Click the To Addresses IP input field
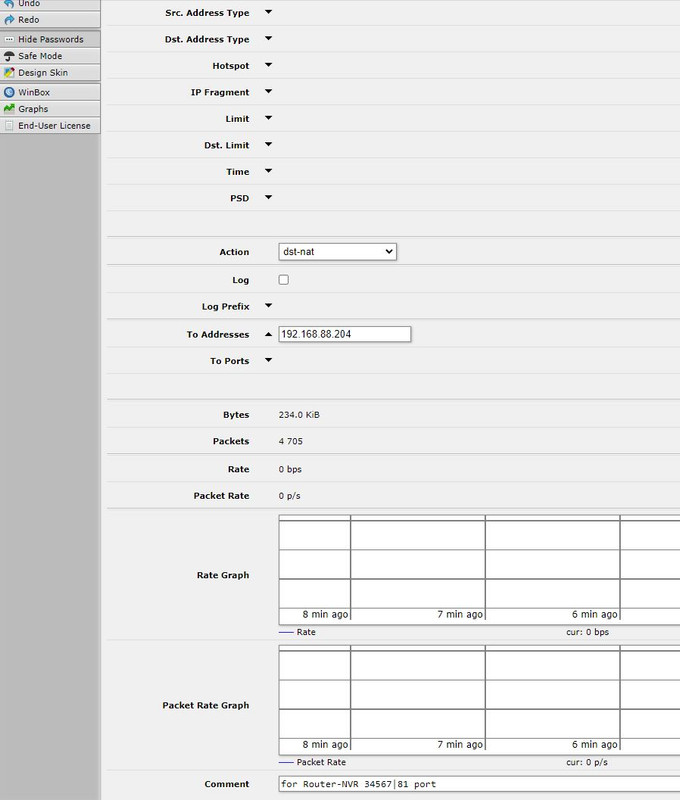This screenshot has height=800, width=680. pos(344,334)
